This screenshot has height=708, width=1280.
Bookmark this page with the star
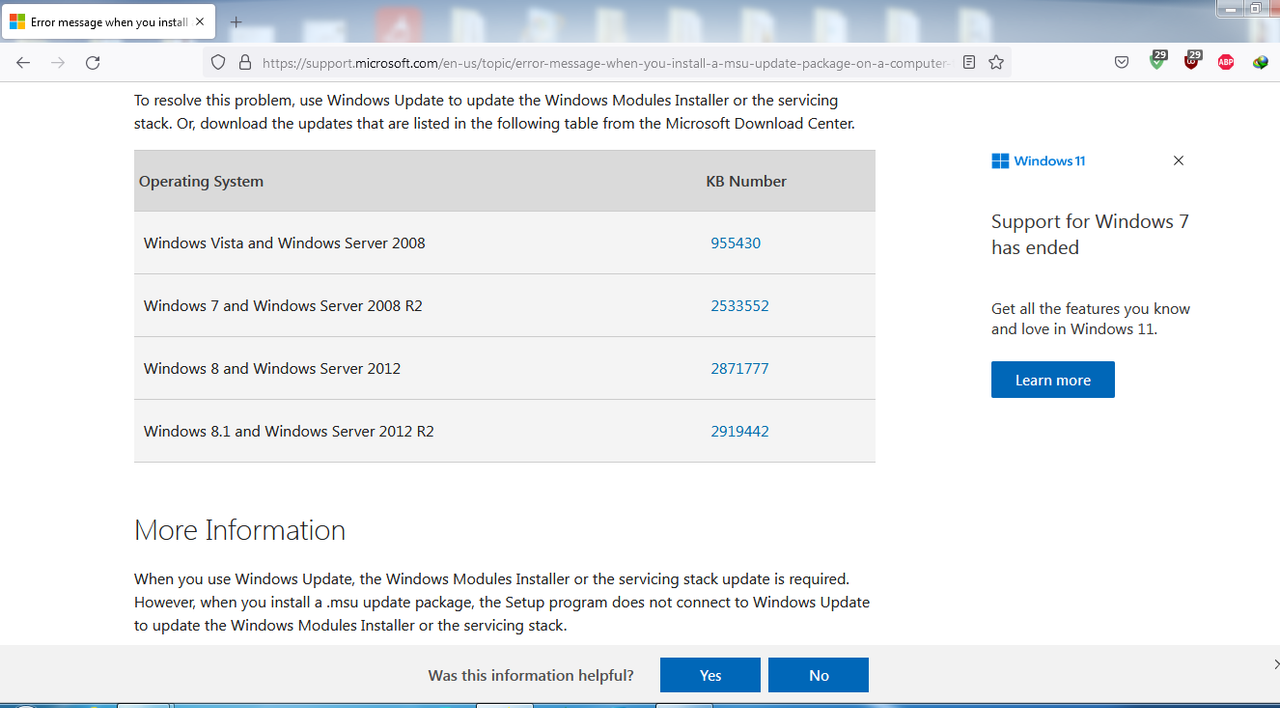996,62
